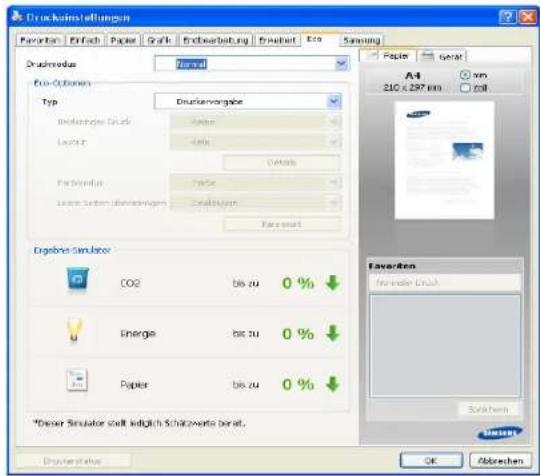Click the Abbrechen button
The width and height of the screenshot is (540, 476).
coord(500,460)
